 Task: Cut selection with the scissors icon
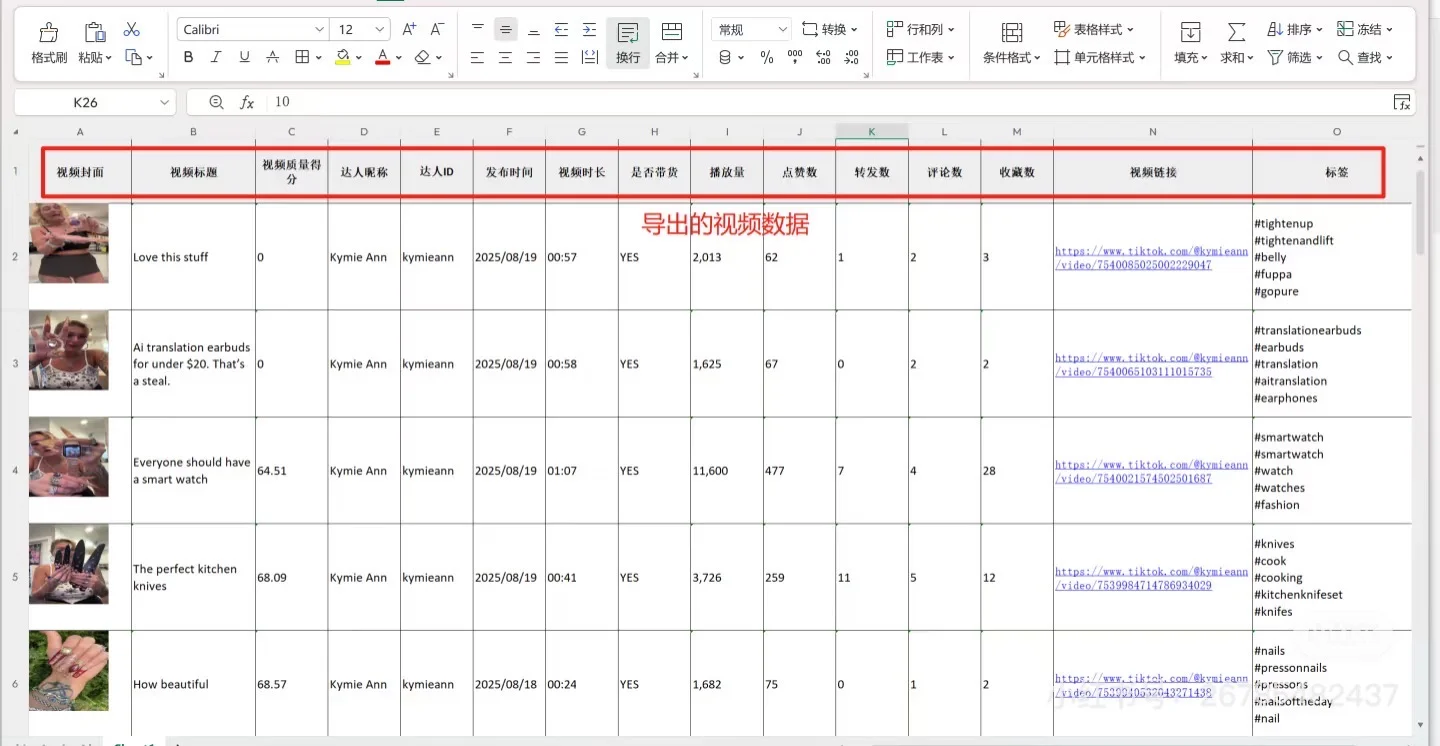pos(132,29)
